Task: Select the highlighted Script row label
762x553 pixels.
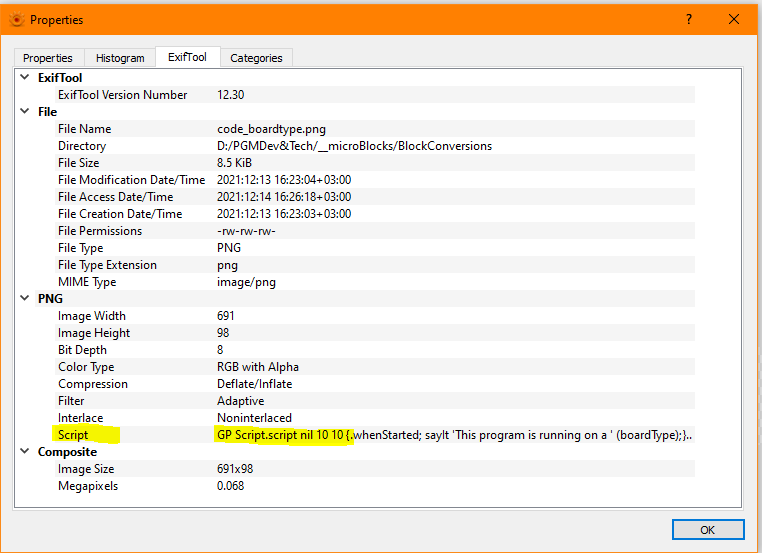Action: pyautogui.click(x=73, y=435)
